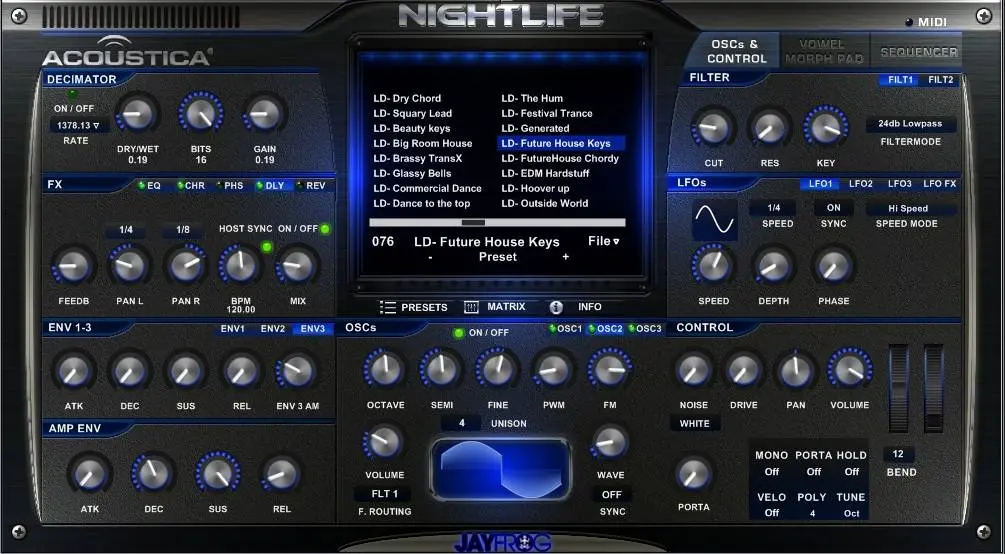
Task: Click the filter CUT knob
Action: click(713, 128)
